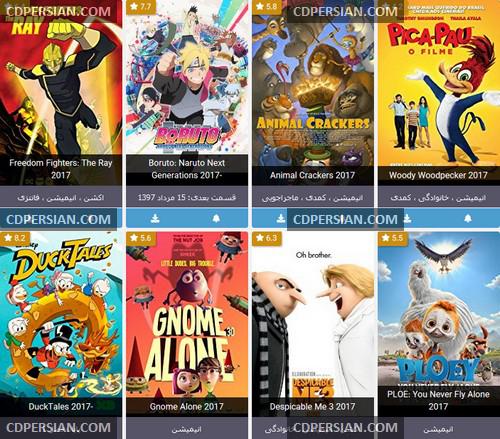Viewport: 500px width, 439px height.
Task: Click the bell icon under Woody Woodpecker
Action: click(x=468, y=219)
